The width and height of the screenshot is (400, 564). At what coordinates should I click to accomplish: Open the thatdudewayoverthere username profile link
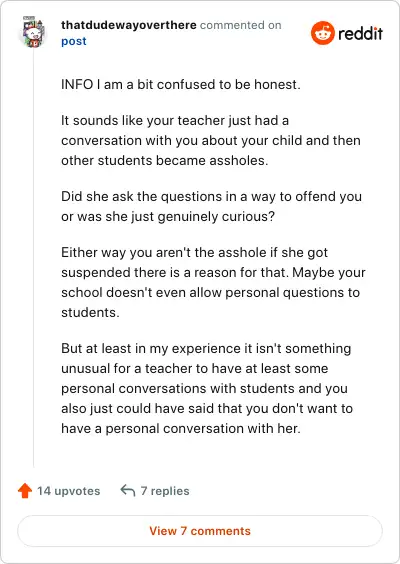[129, 25]
